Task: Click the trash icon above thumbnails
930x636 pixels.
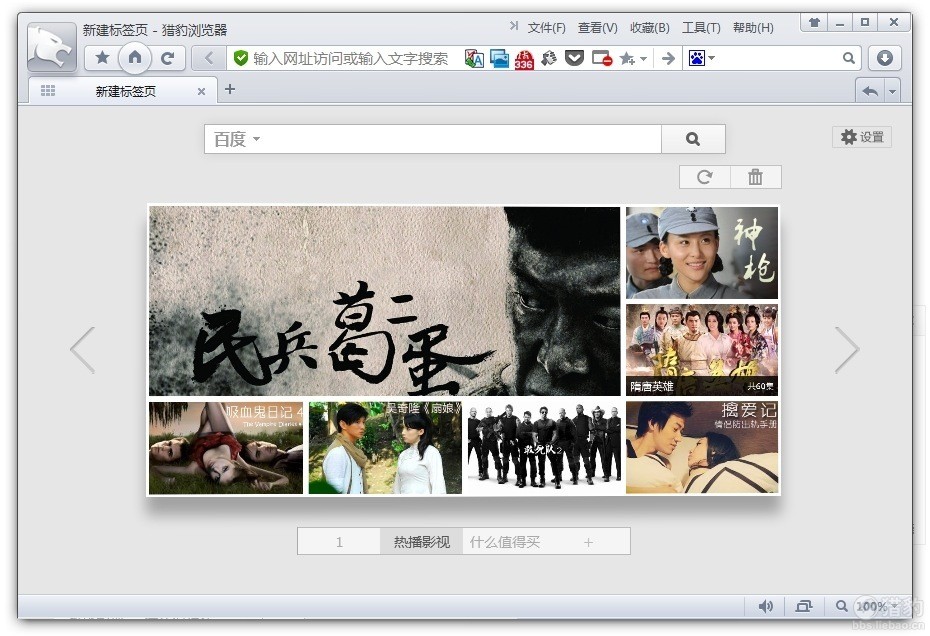Action: tap(755, 177)
